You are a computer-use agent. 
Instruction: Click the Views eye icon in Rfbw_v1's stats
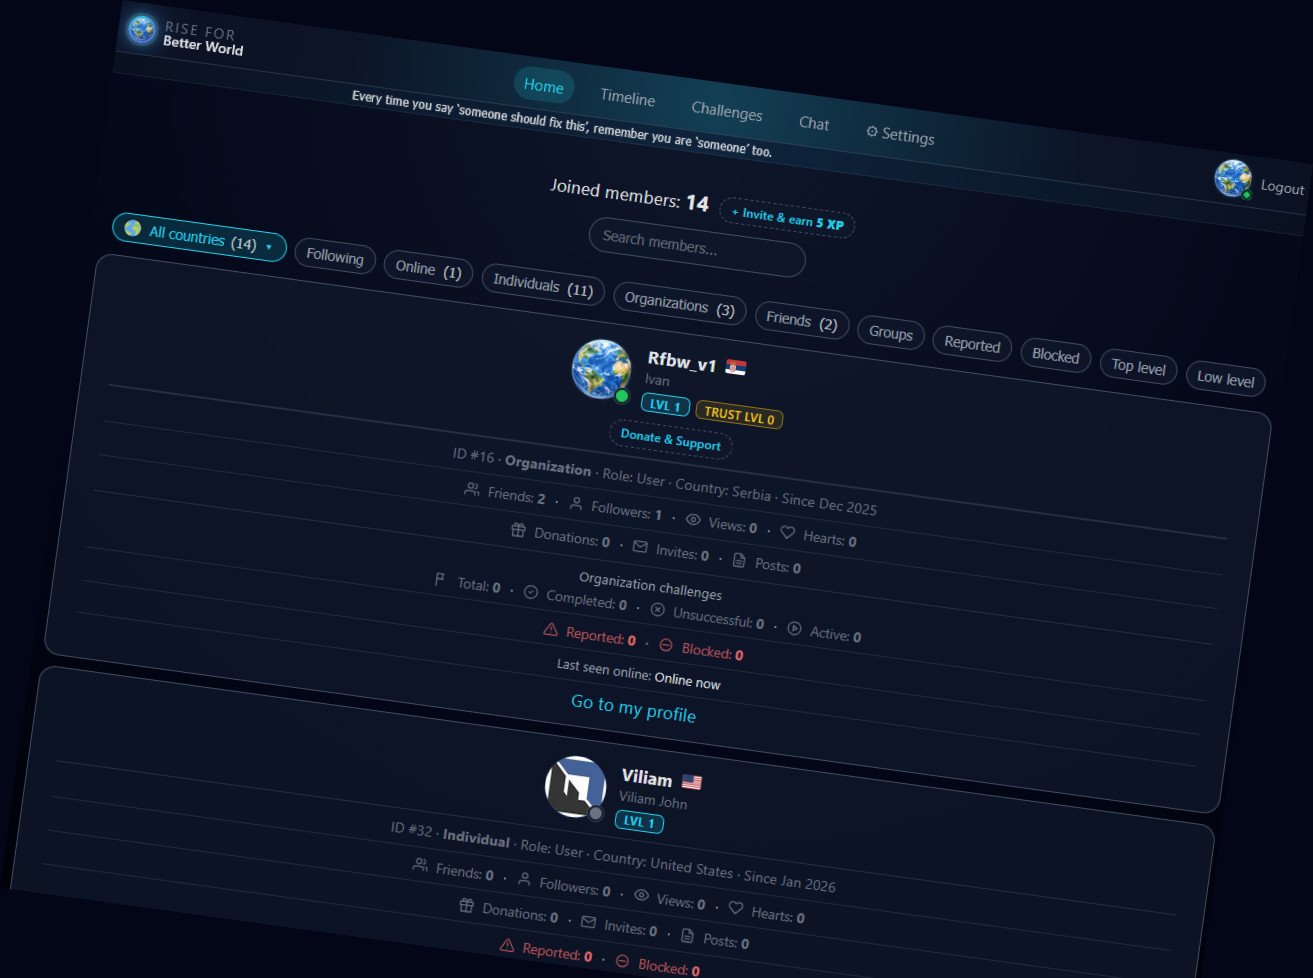(x=693, y=520)
